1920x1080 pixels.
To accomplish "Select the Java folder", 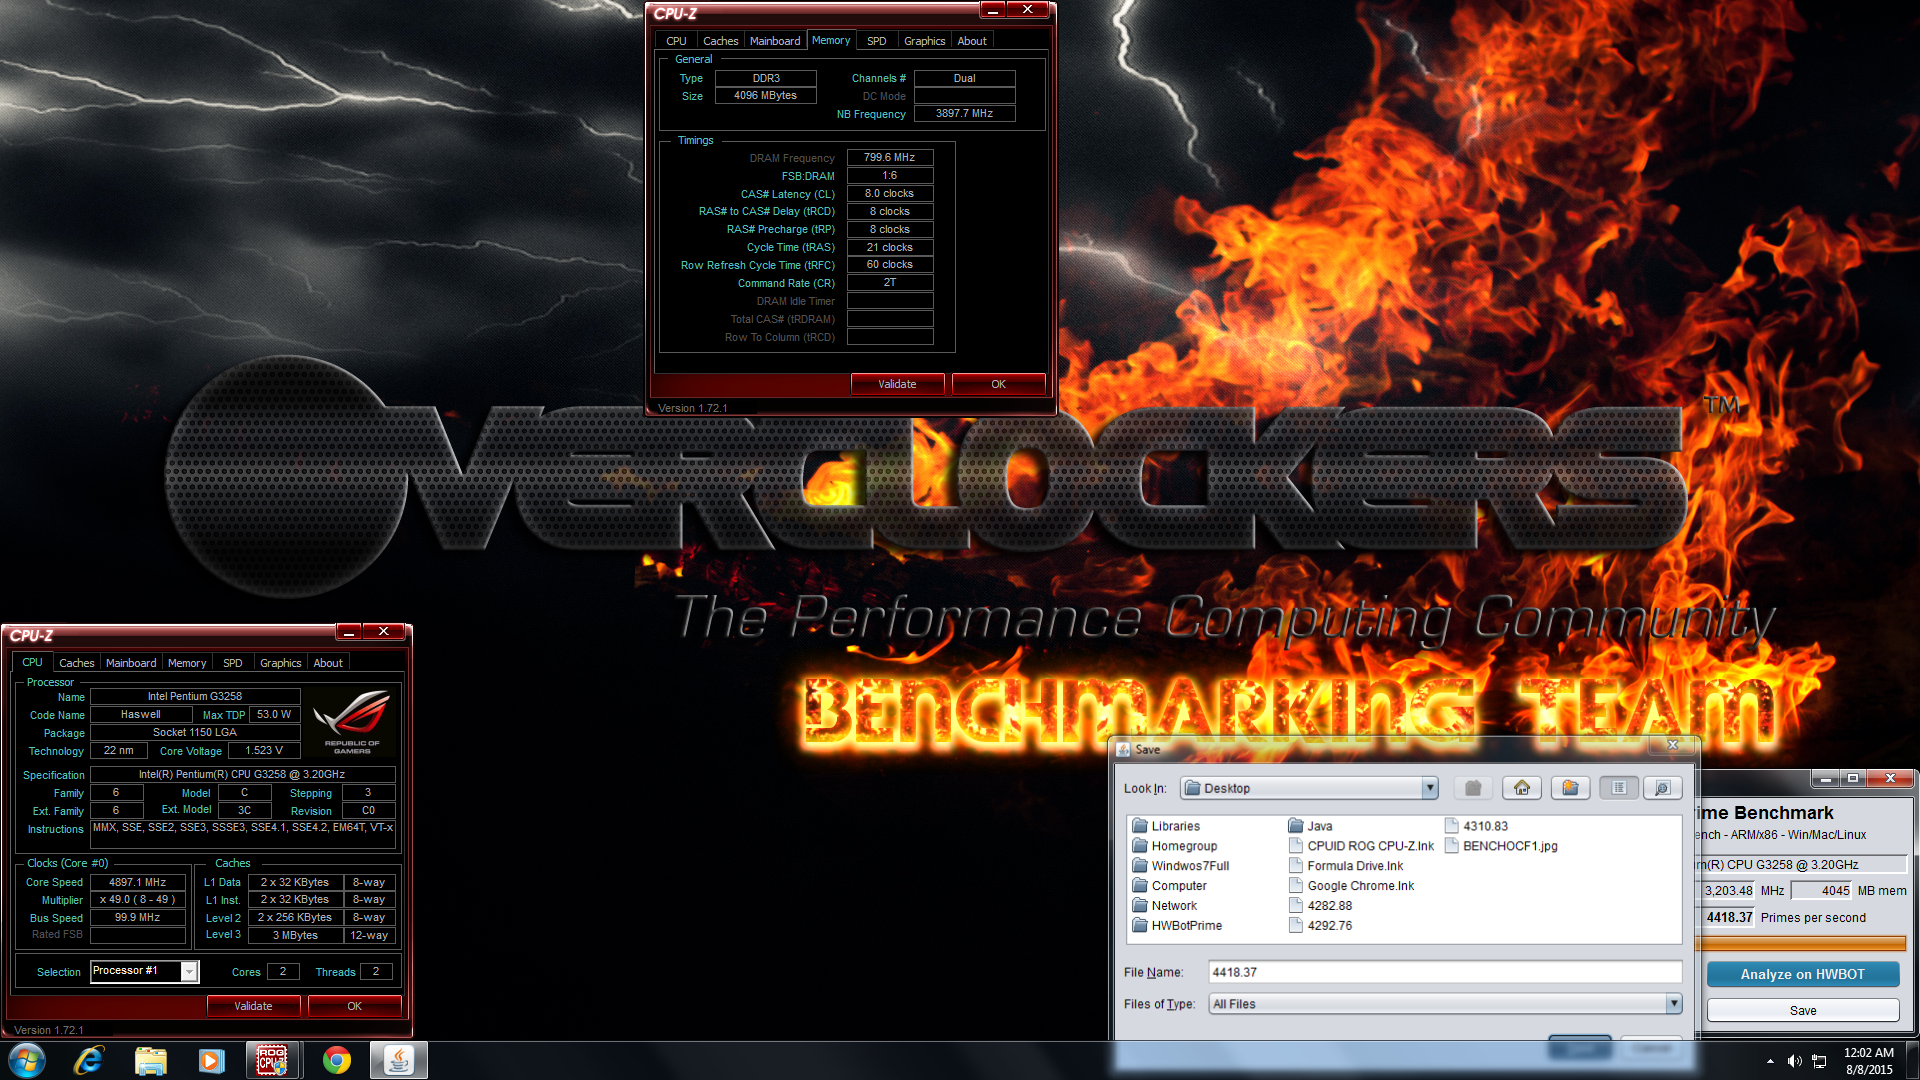I will point(1310,826).
